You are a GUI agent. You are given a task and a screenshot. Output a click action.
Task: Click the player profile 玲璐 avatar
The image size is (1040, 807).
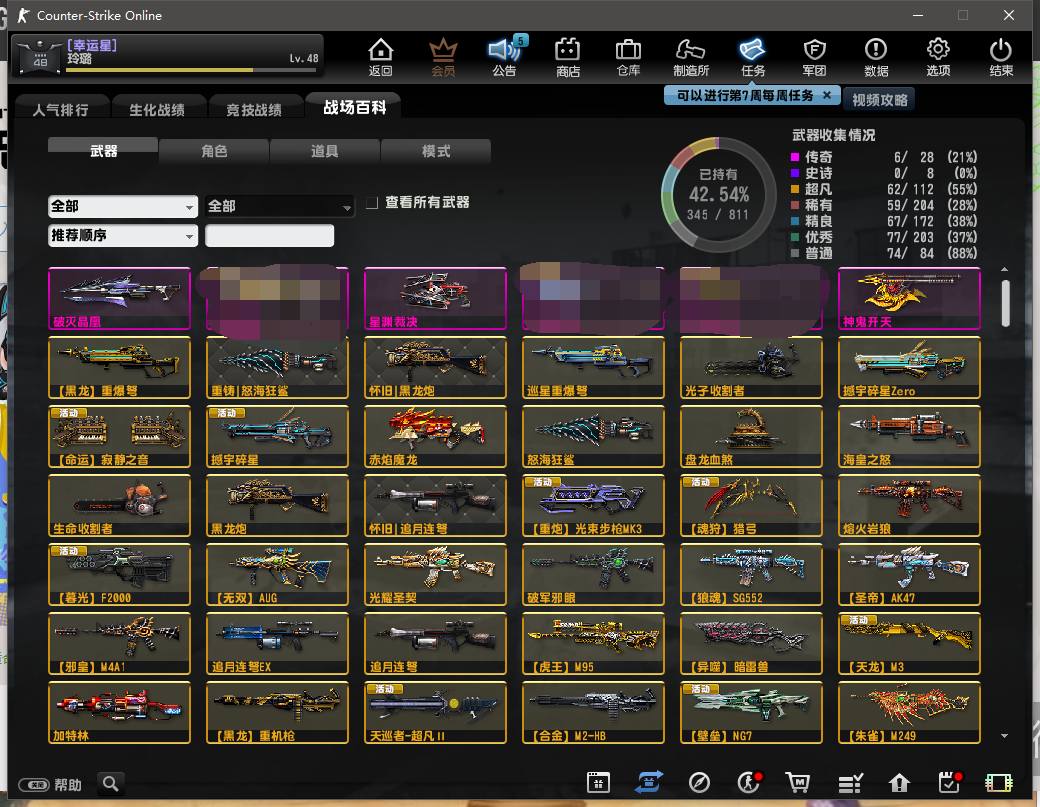click(x=40, y=56)
